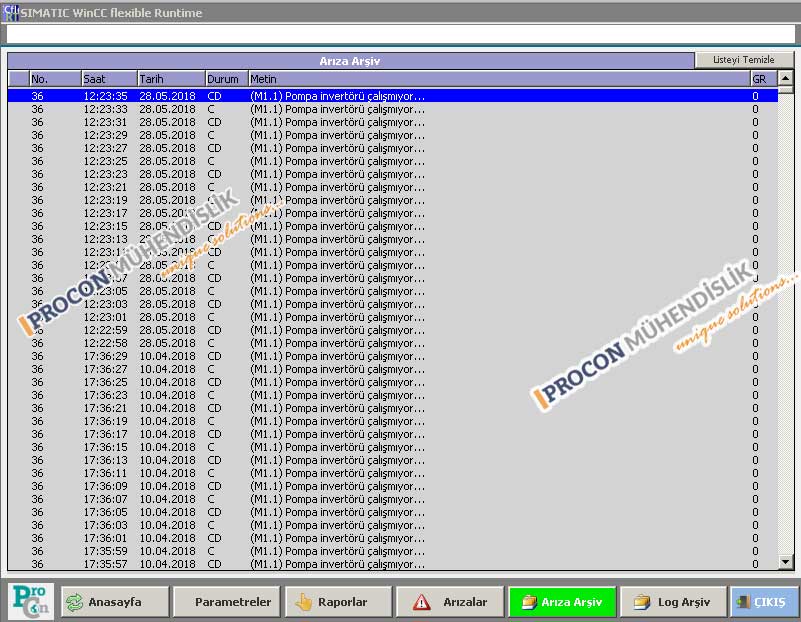Screen dimensions: 801x622
Task: Select the alarm row at 17:36:29
Action: 392,356
